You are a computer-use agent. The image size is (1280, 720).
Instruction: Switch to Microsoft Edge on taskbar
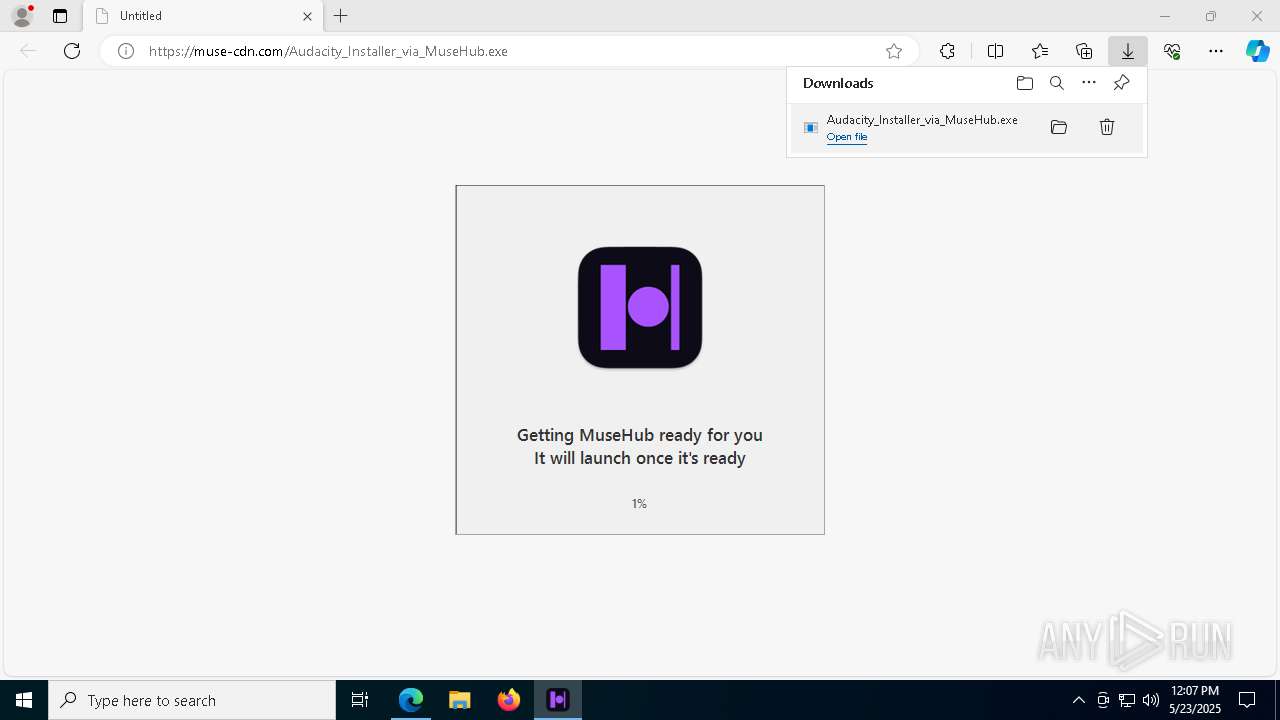[411, 700]
